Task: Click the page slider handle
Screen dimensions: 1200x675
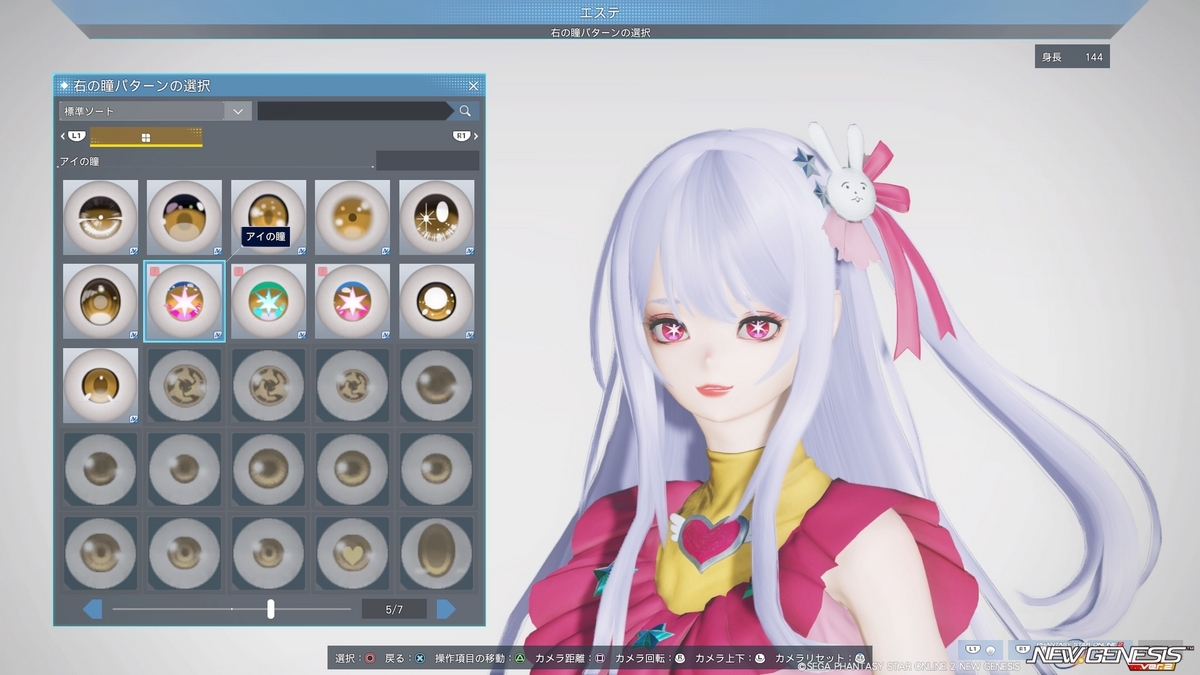Action: click(x=271, y=609)
